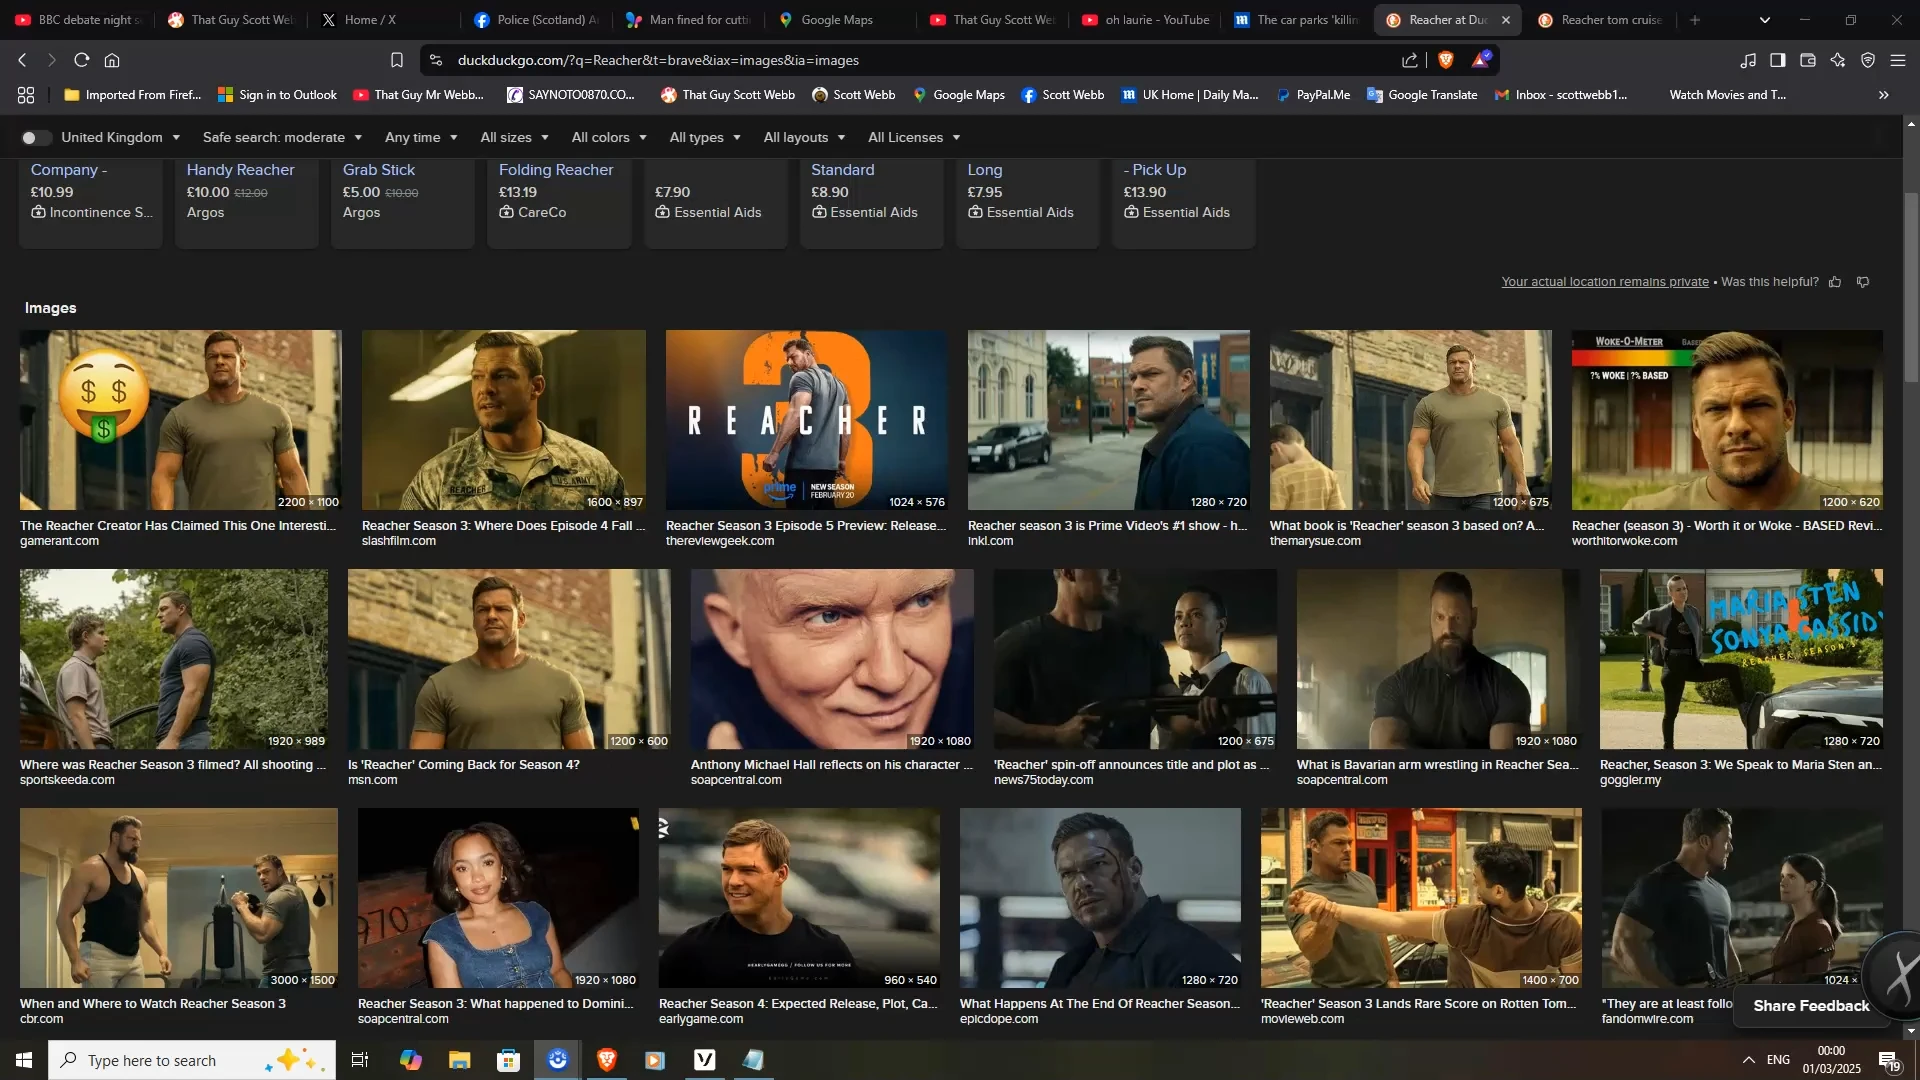Switch to the Man fined for cutting tab
The image size is (1920, 1080).
point(690,20)
